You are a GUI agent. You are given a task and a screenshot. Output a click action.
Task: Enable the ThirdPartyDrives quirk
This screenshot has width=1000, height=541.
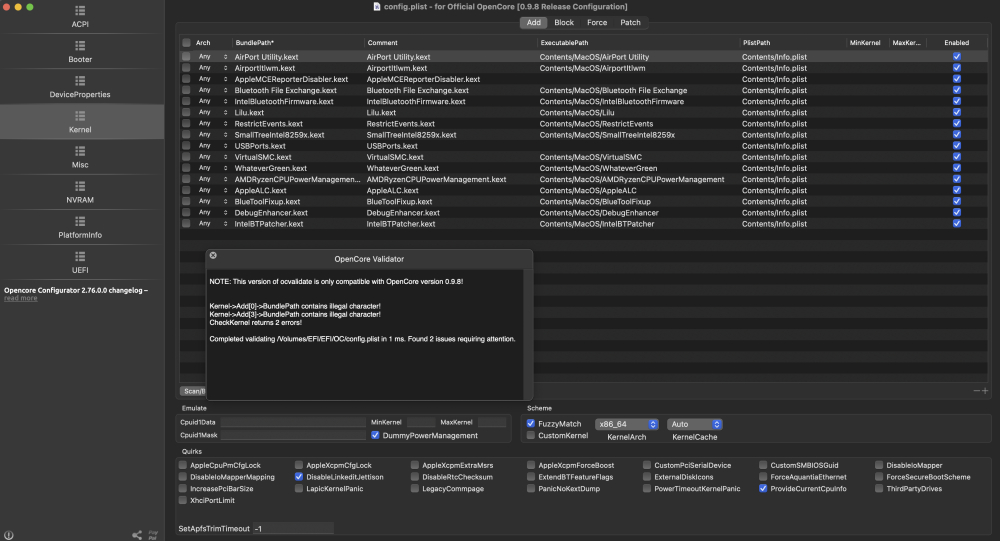[879, 489]
